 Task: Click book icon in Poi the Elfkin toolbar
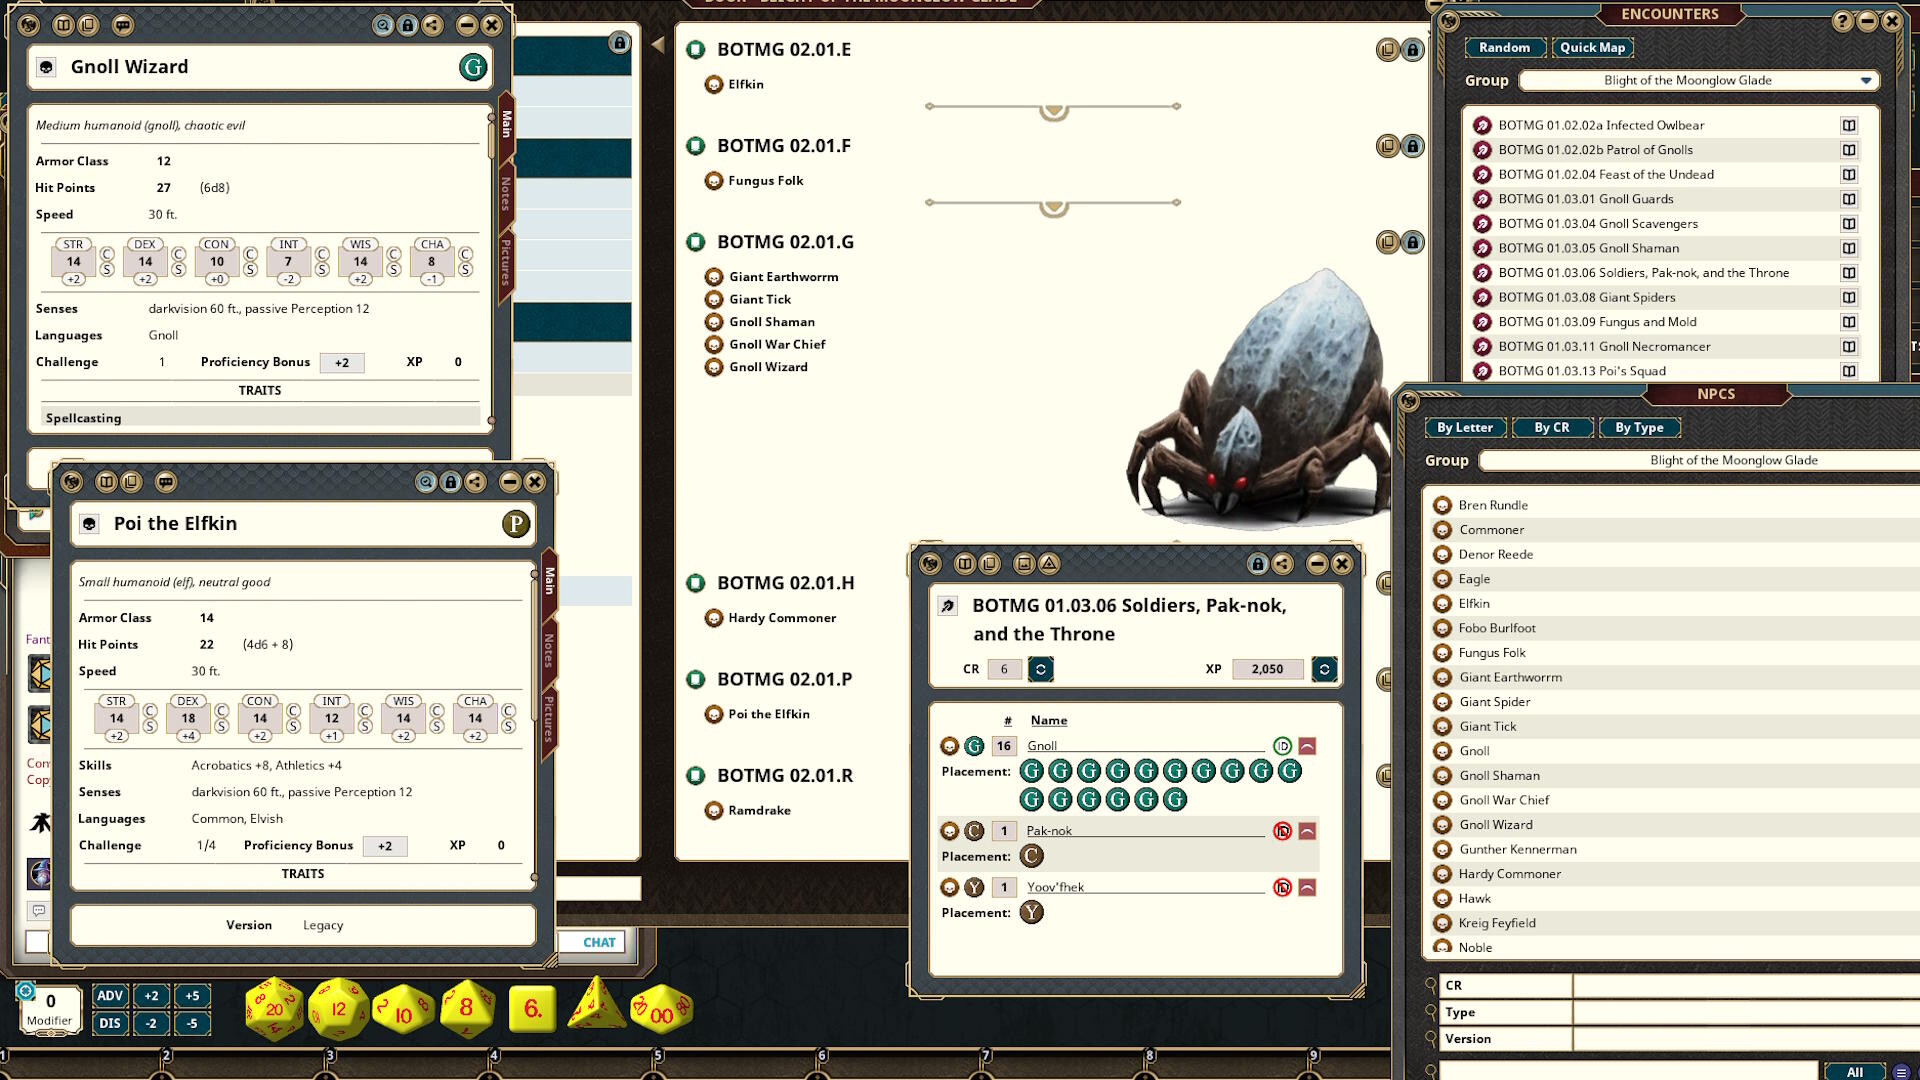106,482
